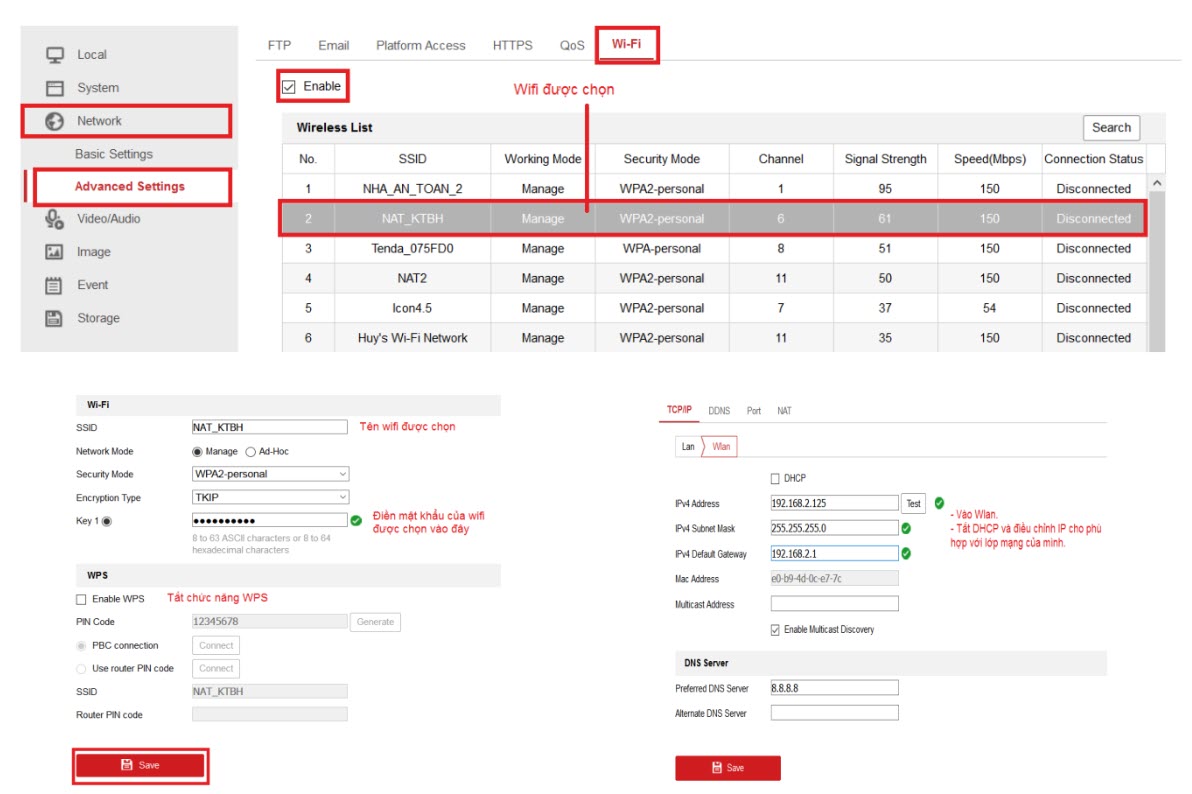Click the Storage disk icon
Screen dimensions: 1192x794
[x=55, y=318]
